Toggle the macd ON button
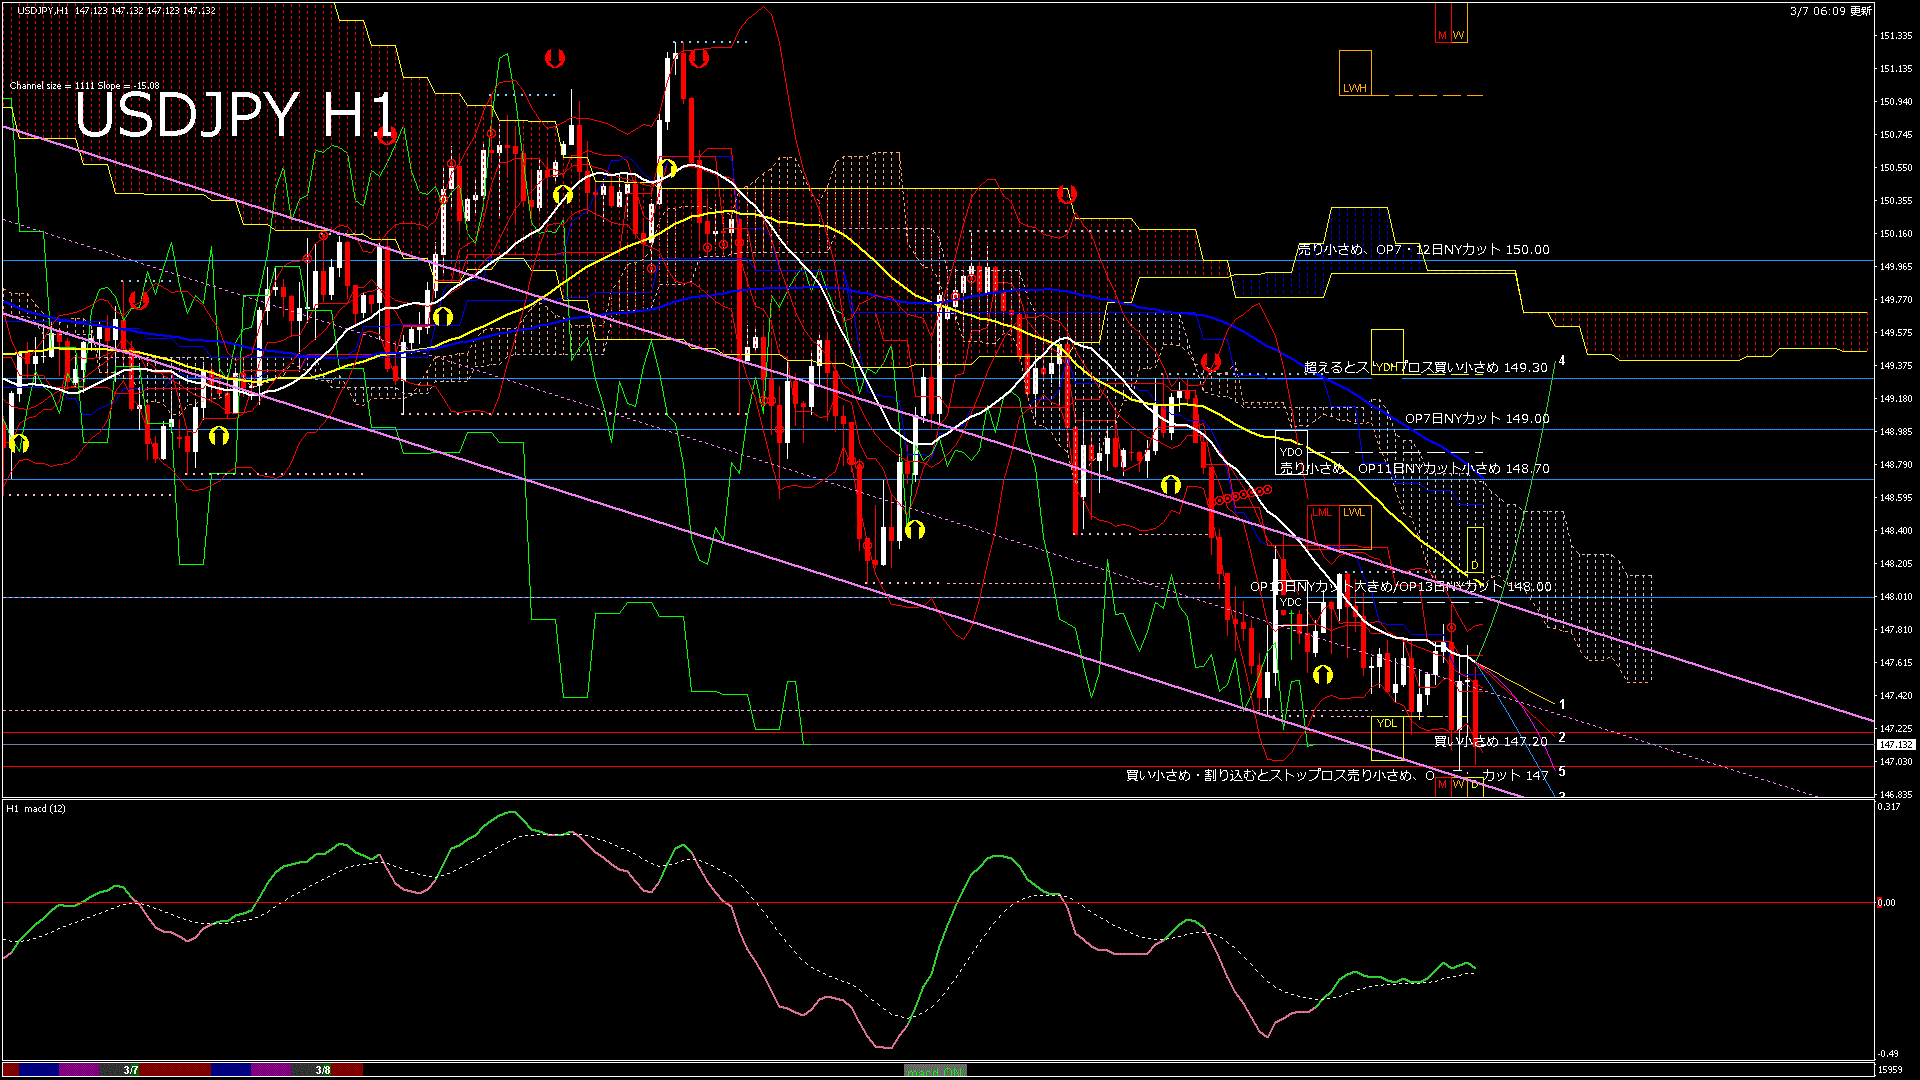The image size is (1920, 1080). pyautogui.click(x=935, y=1071)
